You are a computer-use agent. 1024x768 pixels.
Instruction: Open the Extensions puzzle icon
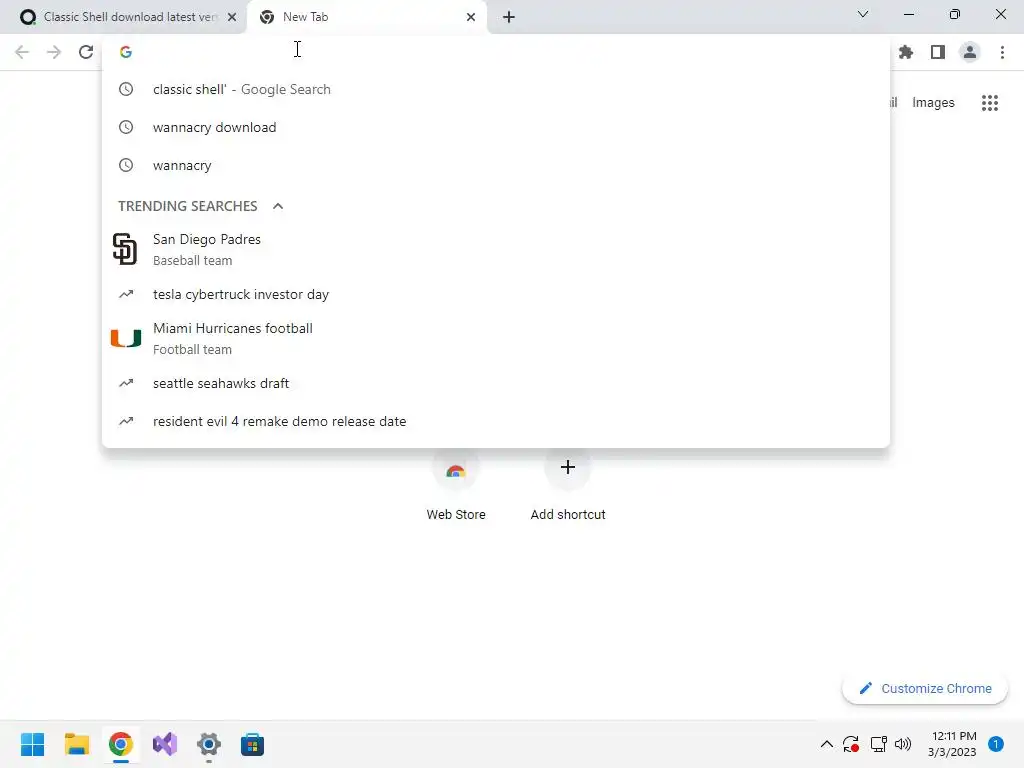pyautogui.click(x=906, y=52)
